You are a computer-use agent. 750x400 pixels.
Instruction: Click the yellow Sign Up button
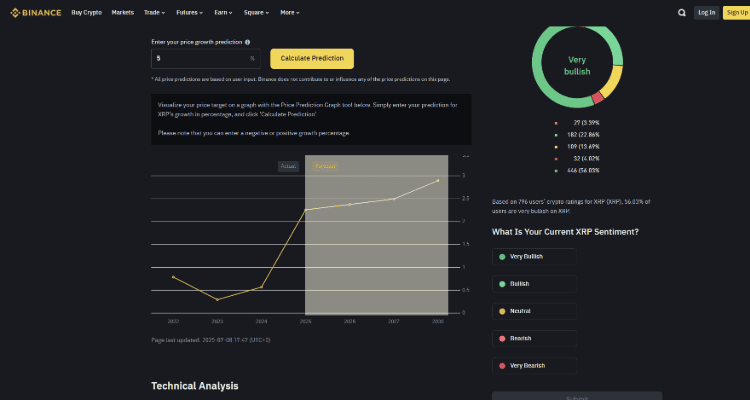click(736, 13)
